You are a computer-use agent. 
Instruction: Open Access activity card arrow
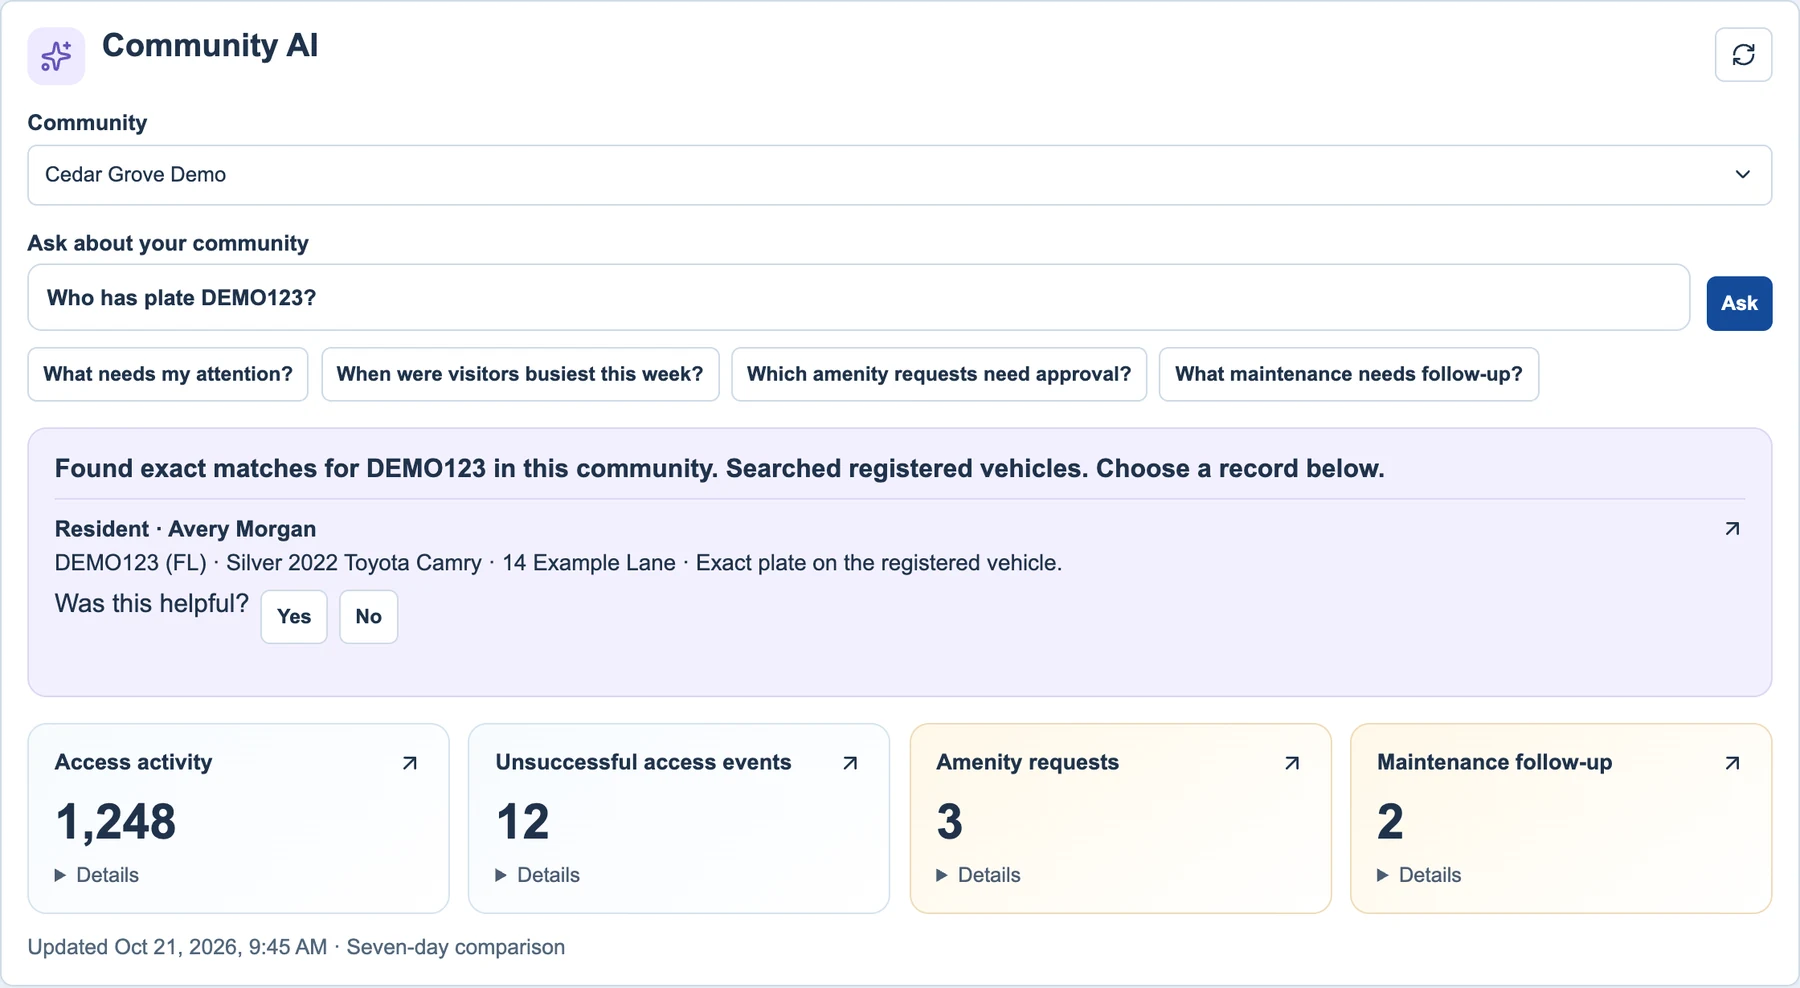(x=409, y=763)
